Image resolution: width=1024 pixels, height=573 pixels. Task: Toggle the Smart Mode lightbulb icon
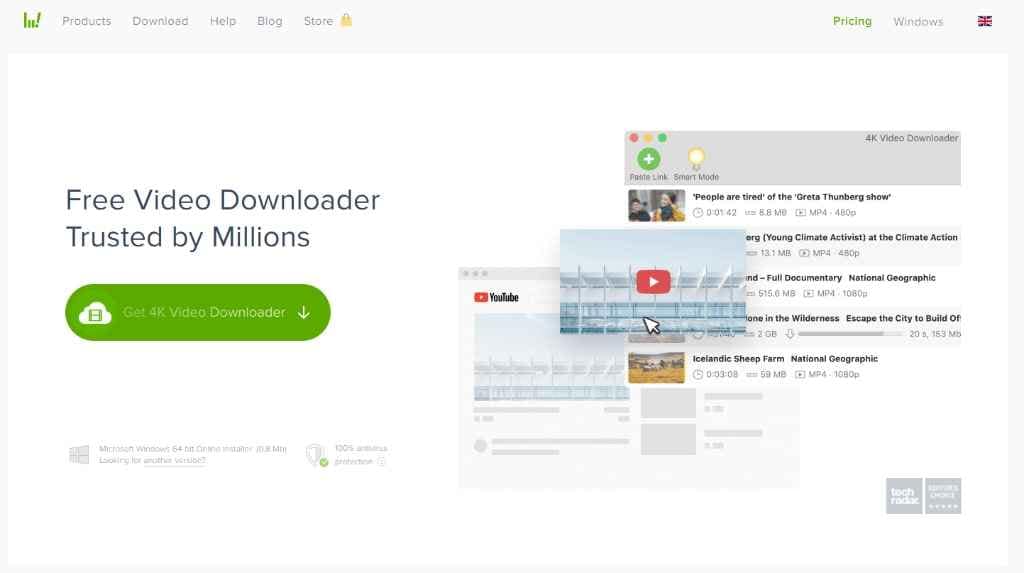click(x=696, y=158)
